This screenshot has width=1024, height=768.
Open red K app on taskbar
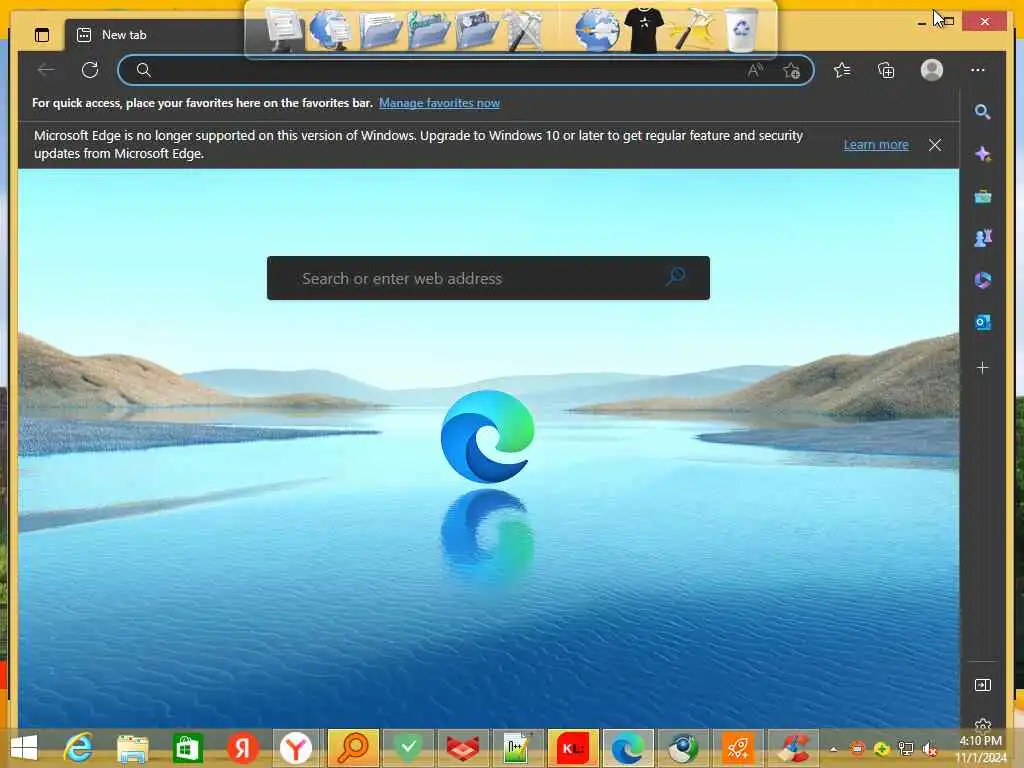tap(573, 748)
